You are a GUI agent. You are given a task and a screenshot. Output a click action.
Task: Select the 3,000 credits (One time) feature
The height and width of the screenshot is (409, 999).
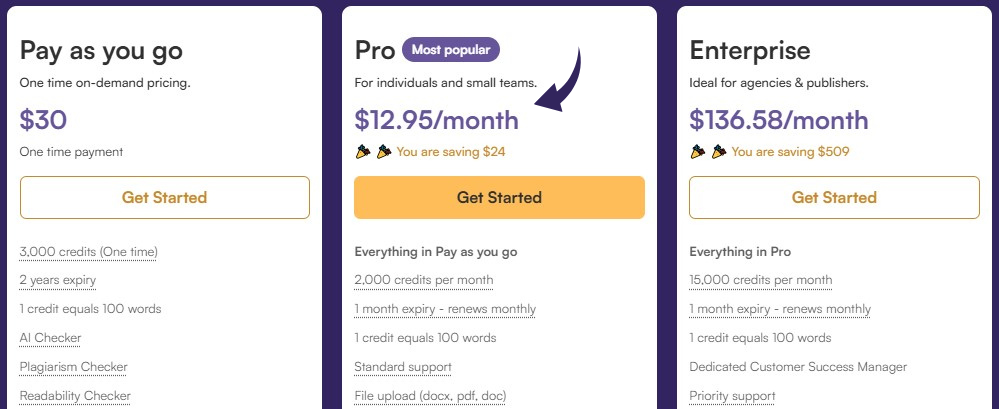click(x=88, y=252)
